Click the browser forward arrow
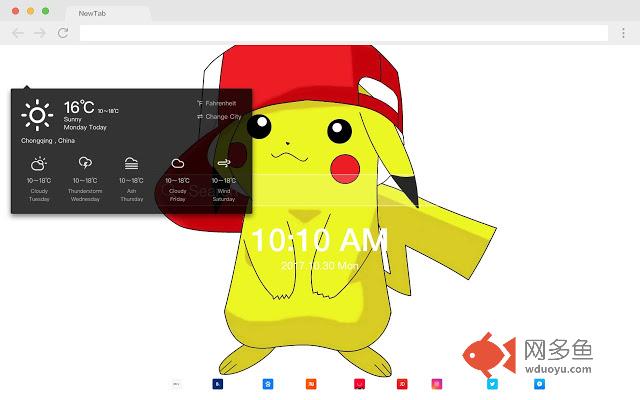Image resolution: width=640 pixels, height=400 pixels. click(x=40, y=33)
